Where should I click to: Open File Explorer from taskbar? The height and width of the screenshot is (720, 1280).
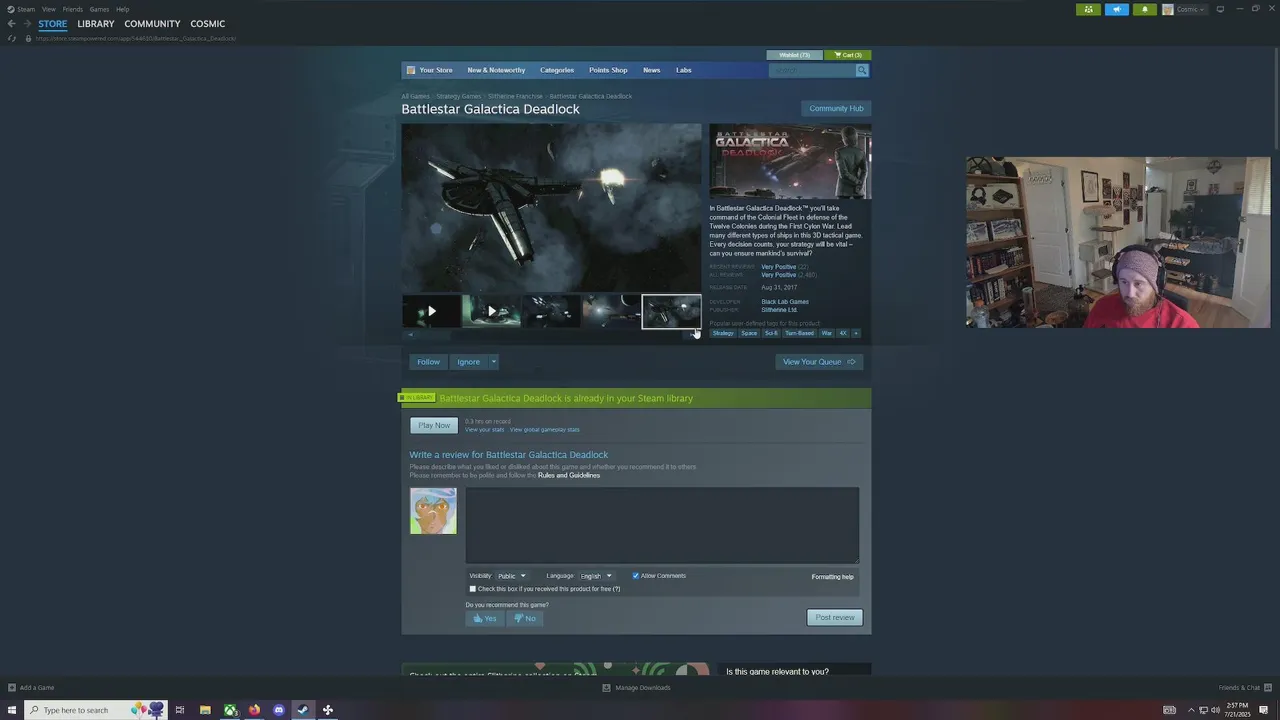pyautogui.click(x=205, y=710)
